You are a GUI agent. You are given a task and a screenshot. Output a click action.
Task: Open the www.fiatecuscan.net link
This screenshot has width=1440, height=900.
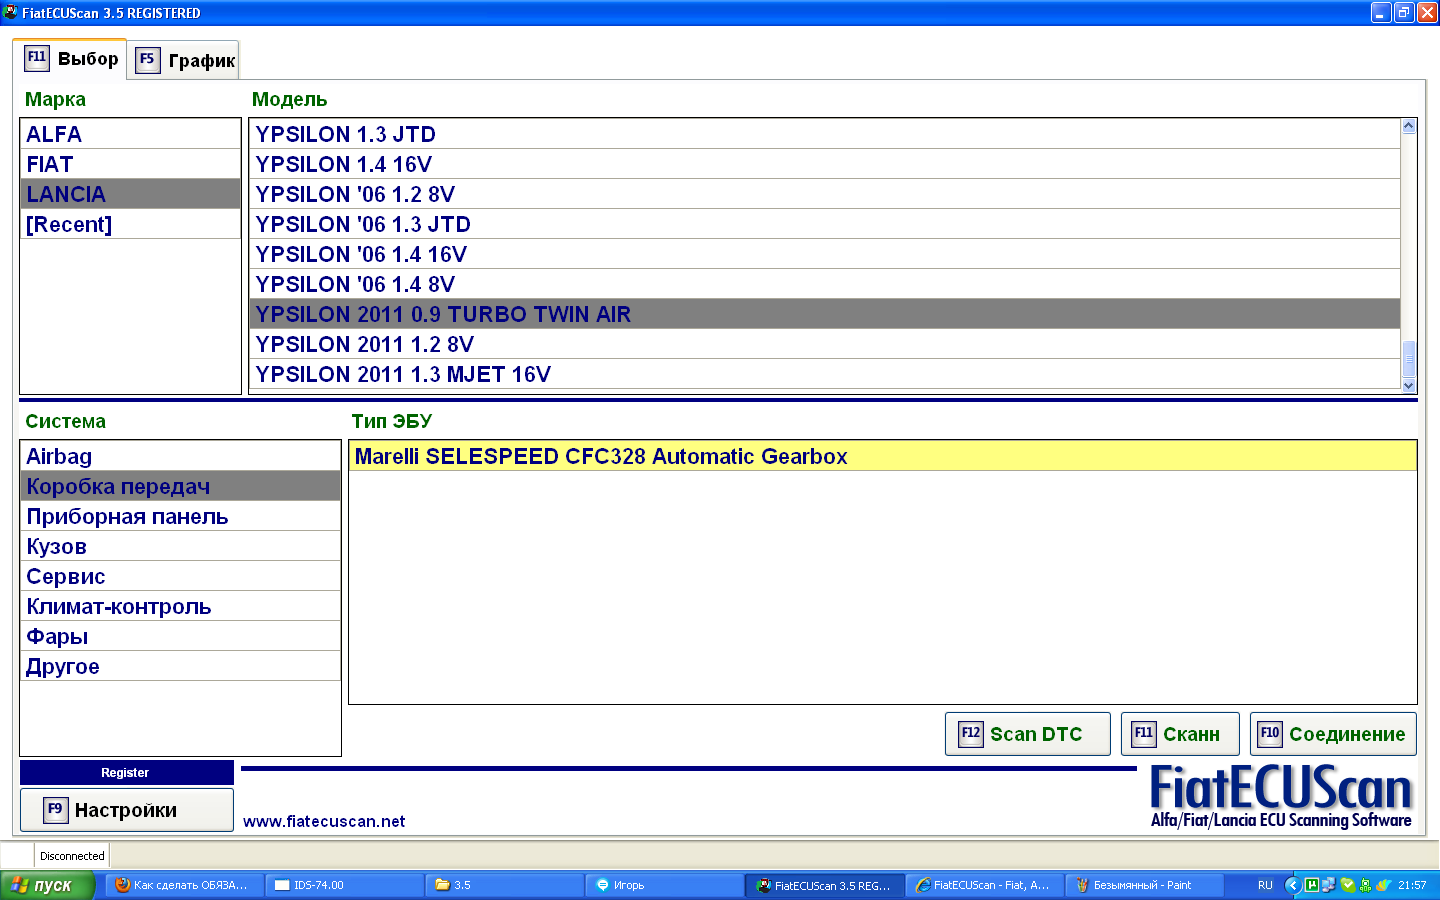[x=324, y=821]
